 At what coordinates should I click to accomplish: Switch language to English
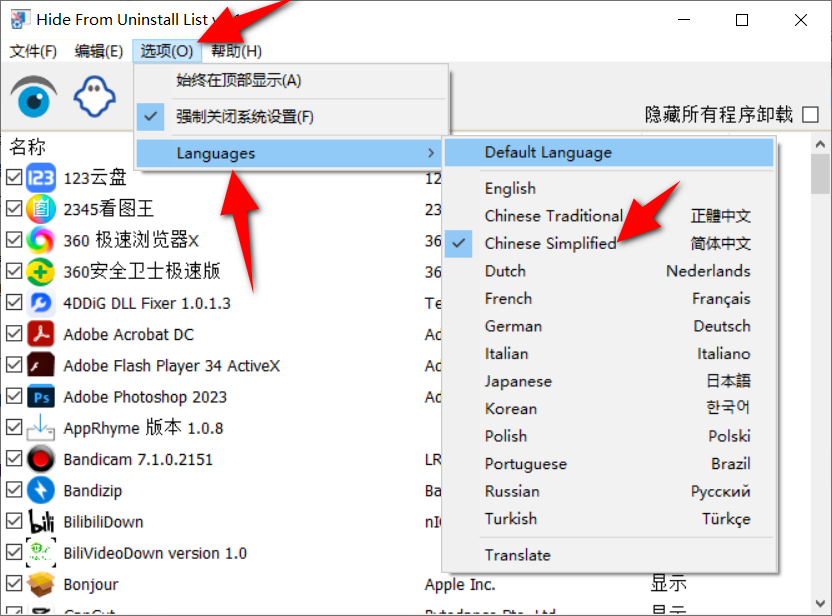coord(609,188)
